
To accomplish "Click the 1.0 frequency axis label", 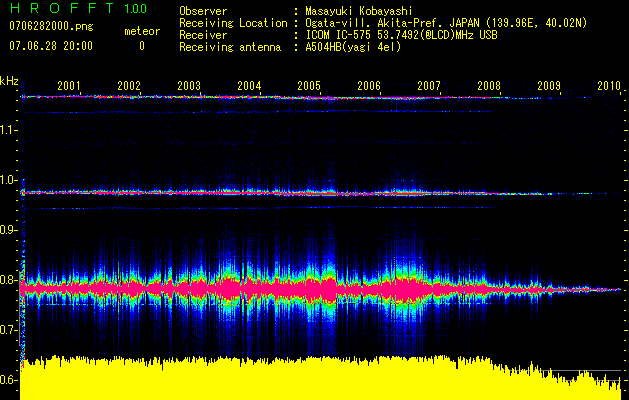I will pos(9,180).
